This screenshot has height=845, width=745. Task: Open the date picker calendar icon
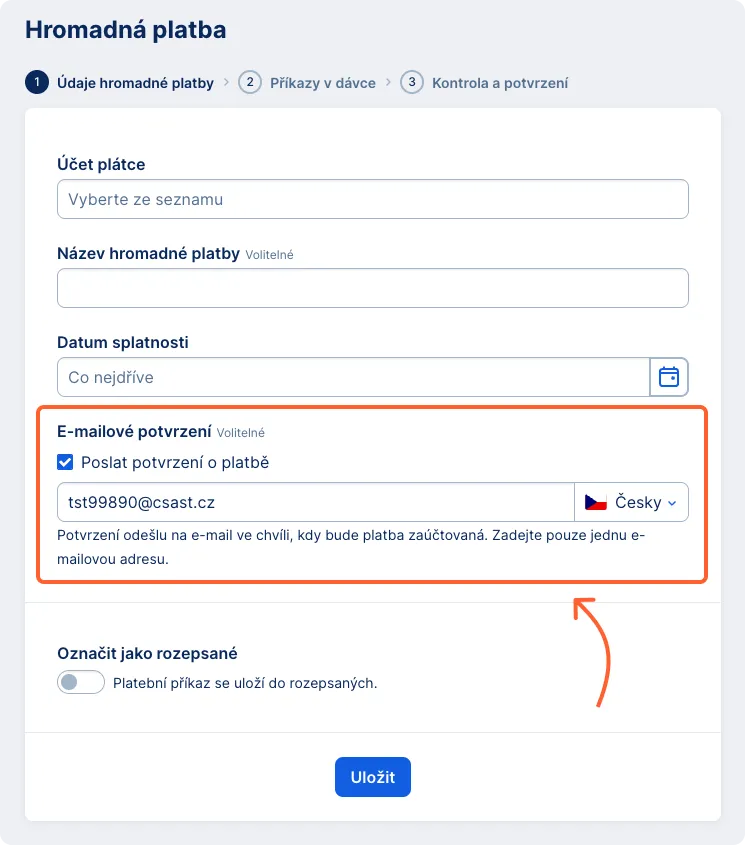pyautogui.click(x=669, y=377)
